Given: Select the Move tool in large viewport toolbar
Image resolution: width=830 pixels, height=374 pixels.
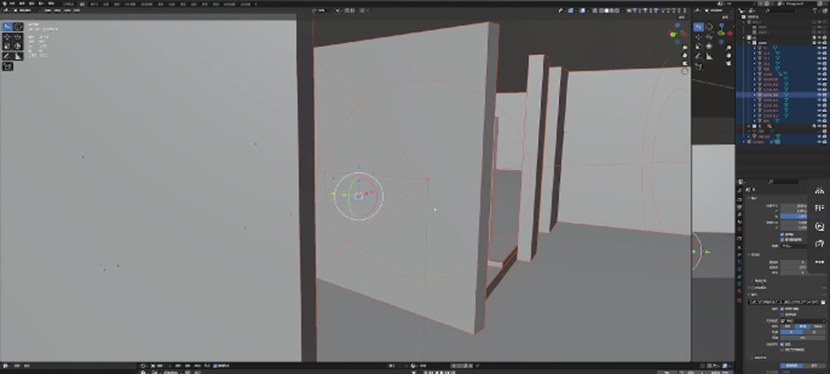Looking at the screenshot, I should pyautogui.click(x=7, y=37).
